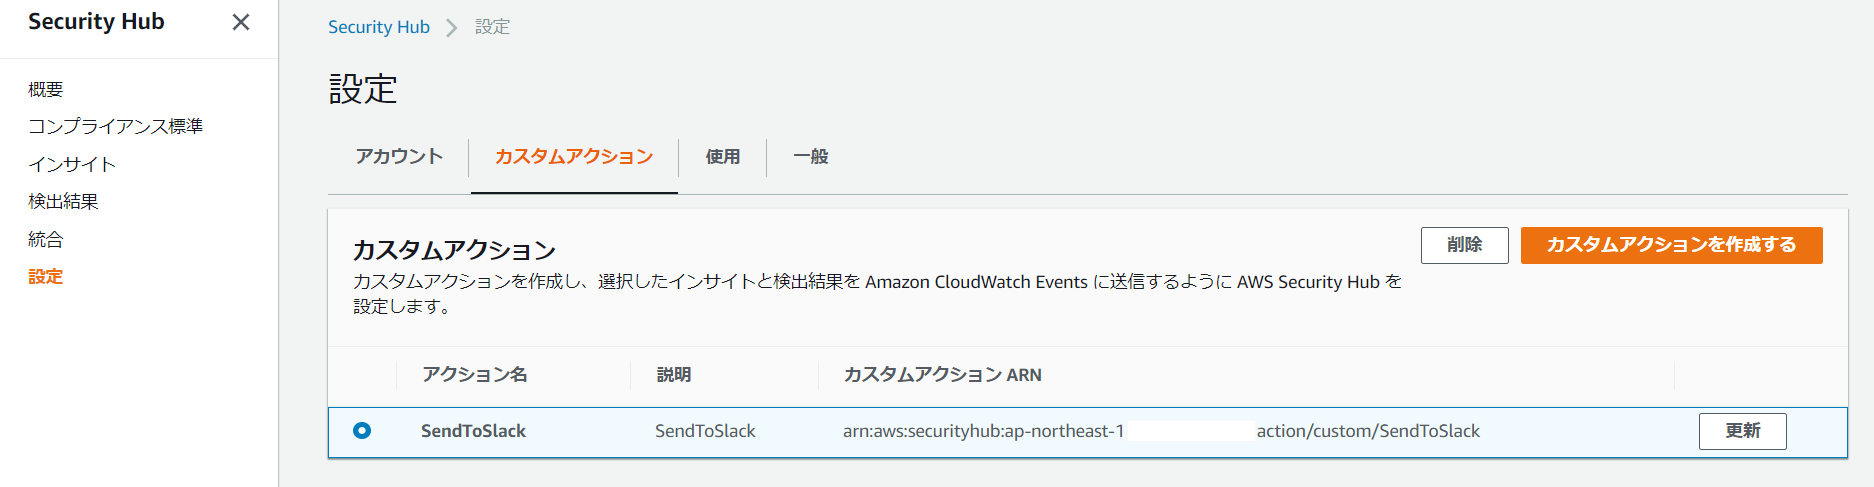Navigate to 検出結果 in sidebar

(x=63, y=201)
